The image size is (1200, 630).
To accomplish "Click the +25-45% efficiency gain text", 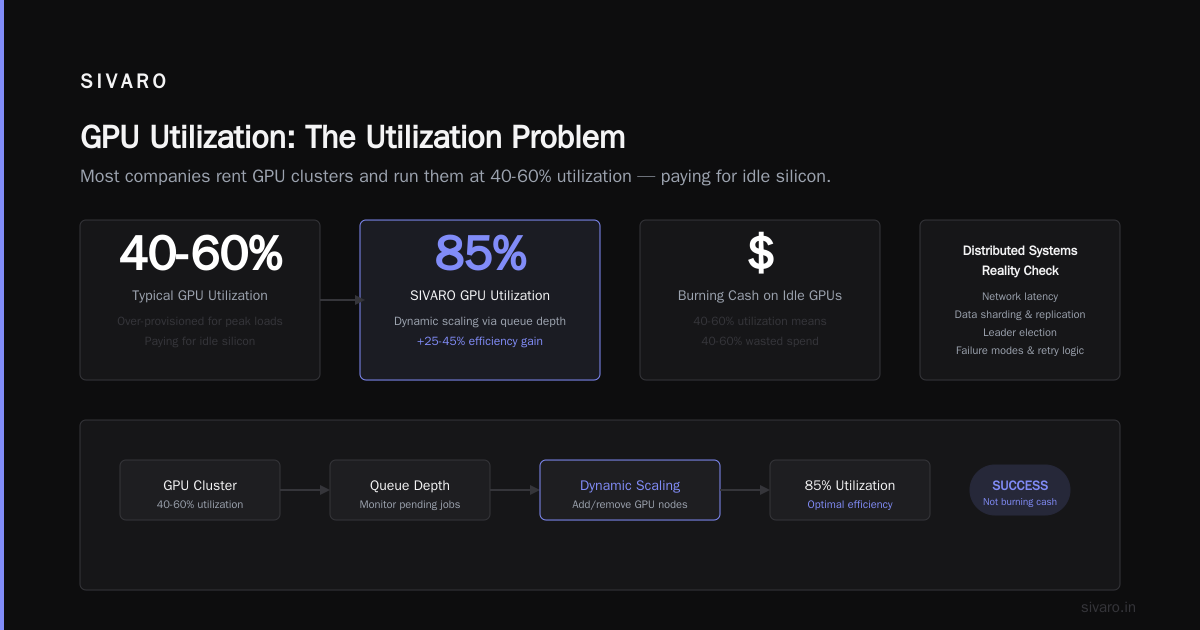I will [480, 341].
